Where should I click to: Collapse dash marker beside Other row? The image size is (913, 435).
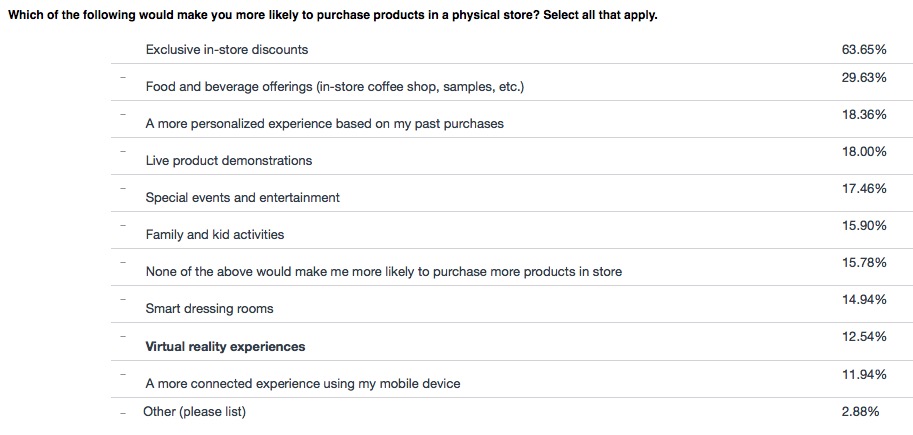[122, 413]
